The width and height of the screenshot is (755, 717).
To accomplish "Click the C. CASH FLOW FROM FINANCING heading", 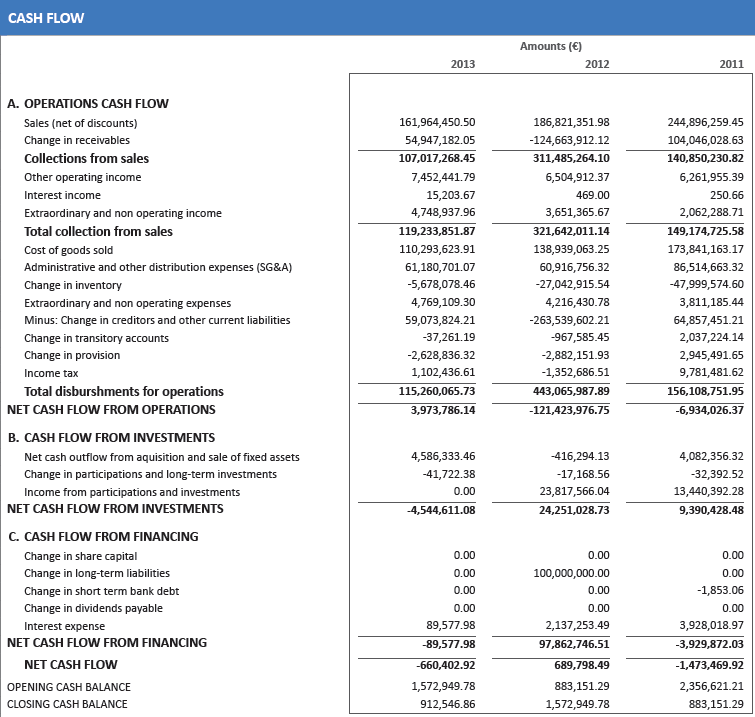I will click(103, 536).
